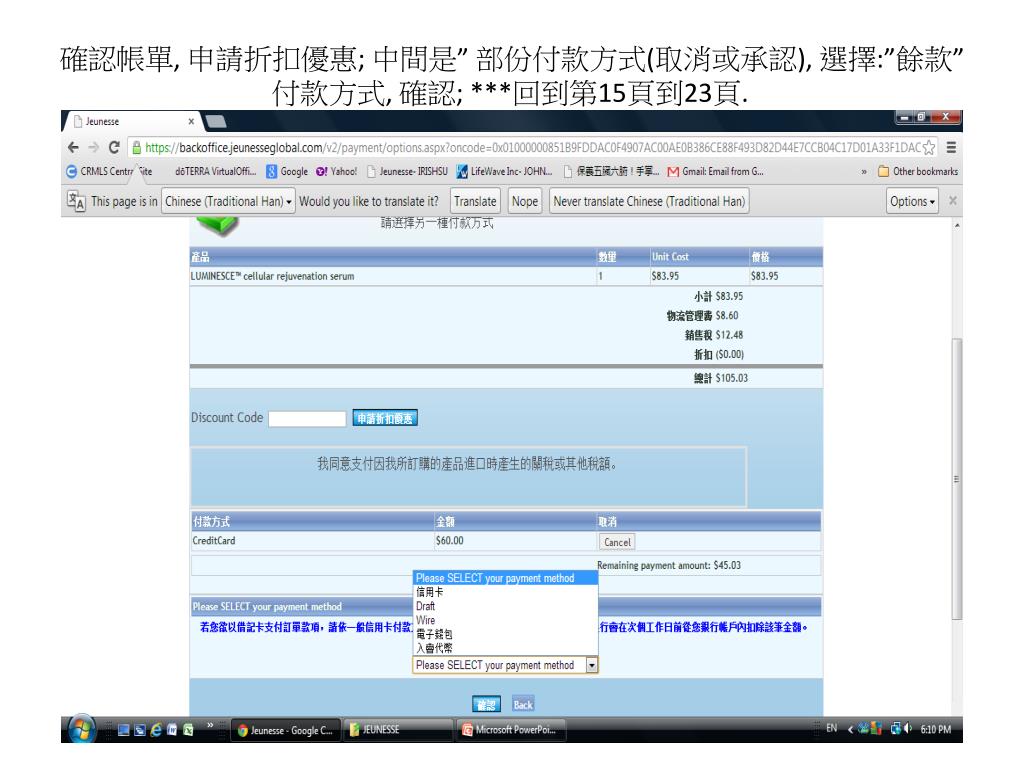The image size is (1024, 768).
Task: Click Switch between windows quick launch icon
Action: tap(140, 730)
